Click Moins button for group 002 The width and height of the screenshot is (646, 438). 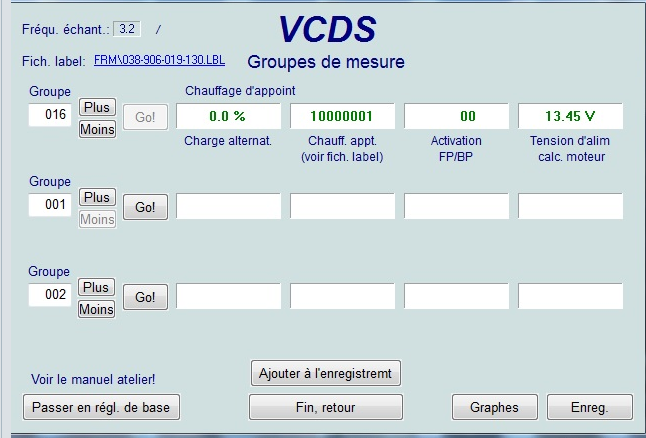pyautogui.click(x=96, y=309)
